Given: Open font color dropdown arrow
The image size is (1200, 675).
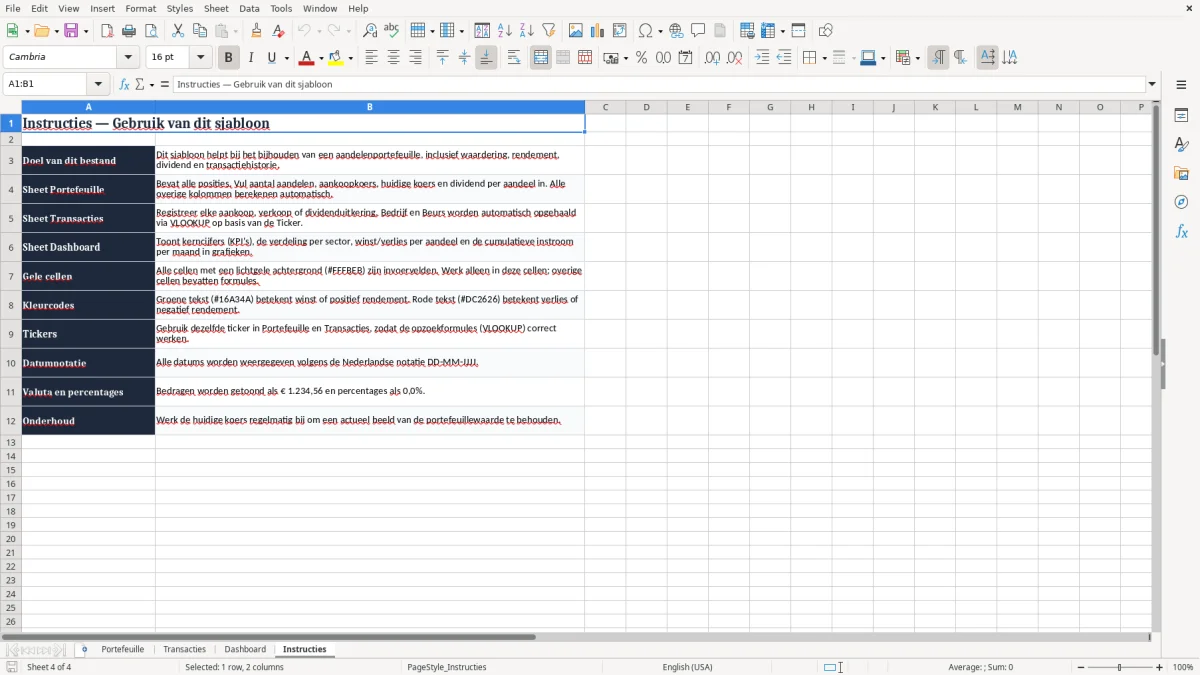Looking at the screenshot, I should tap(321, 59).
